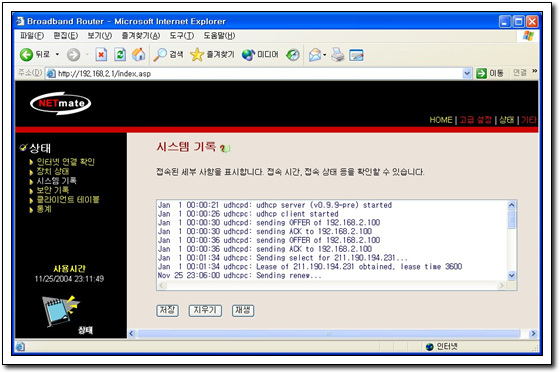Click the log box scroll up arrow
Image resolution: width=560 pixels, height=373 pixels.
click(511, 205)
